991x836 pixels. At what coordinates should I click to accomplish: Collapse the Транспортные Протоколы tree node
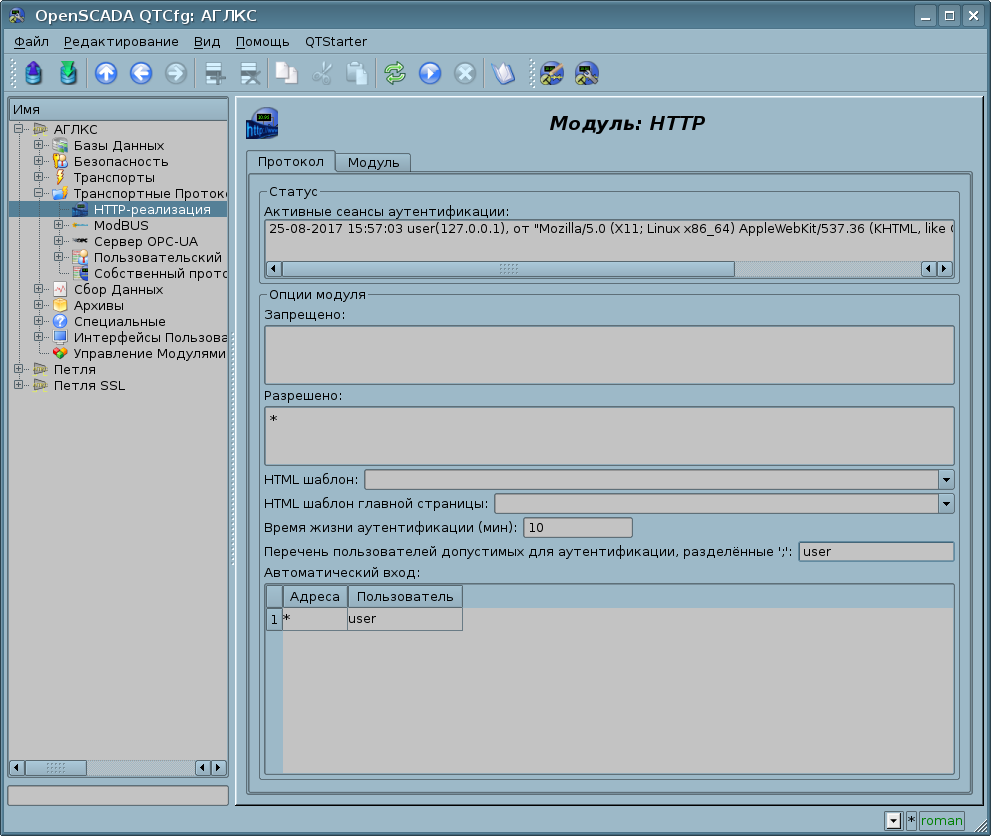click(39, 194)
